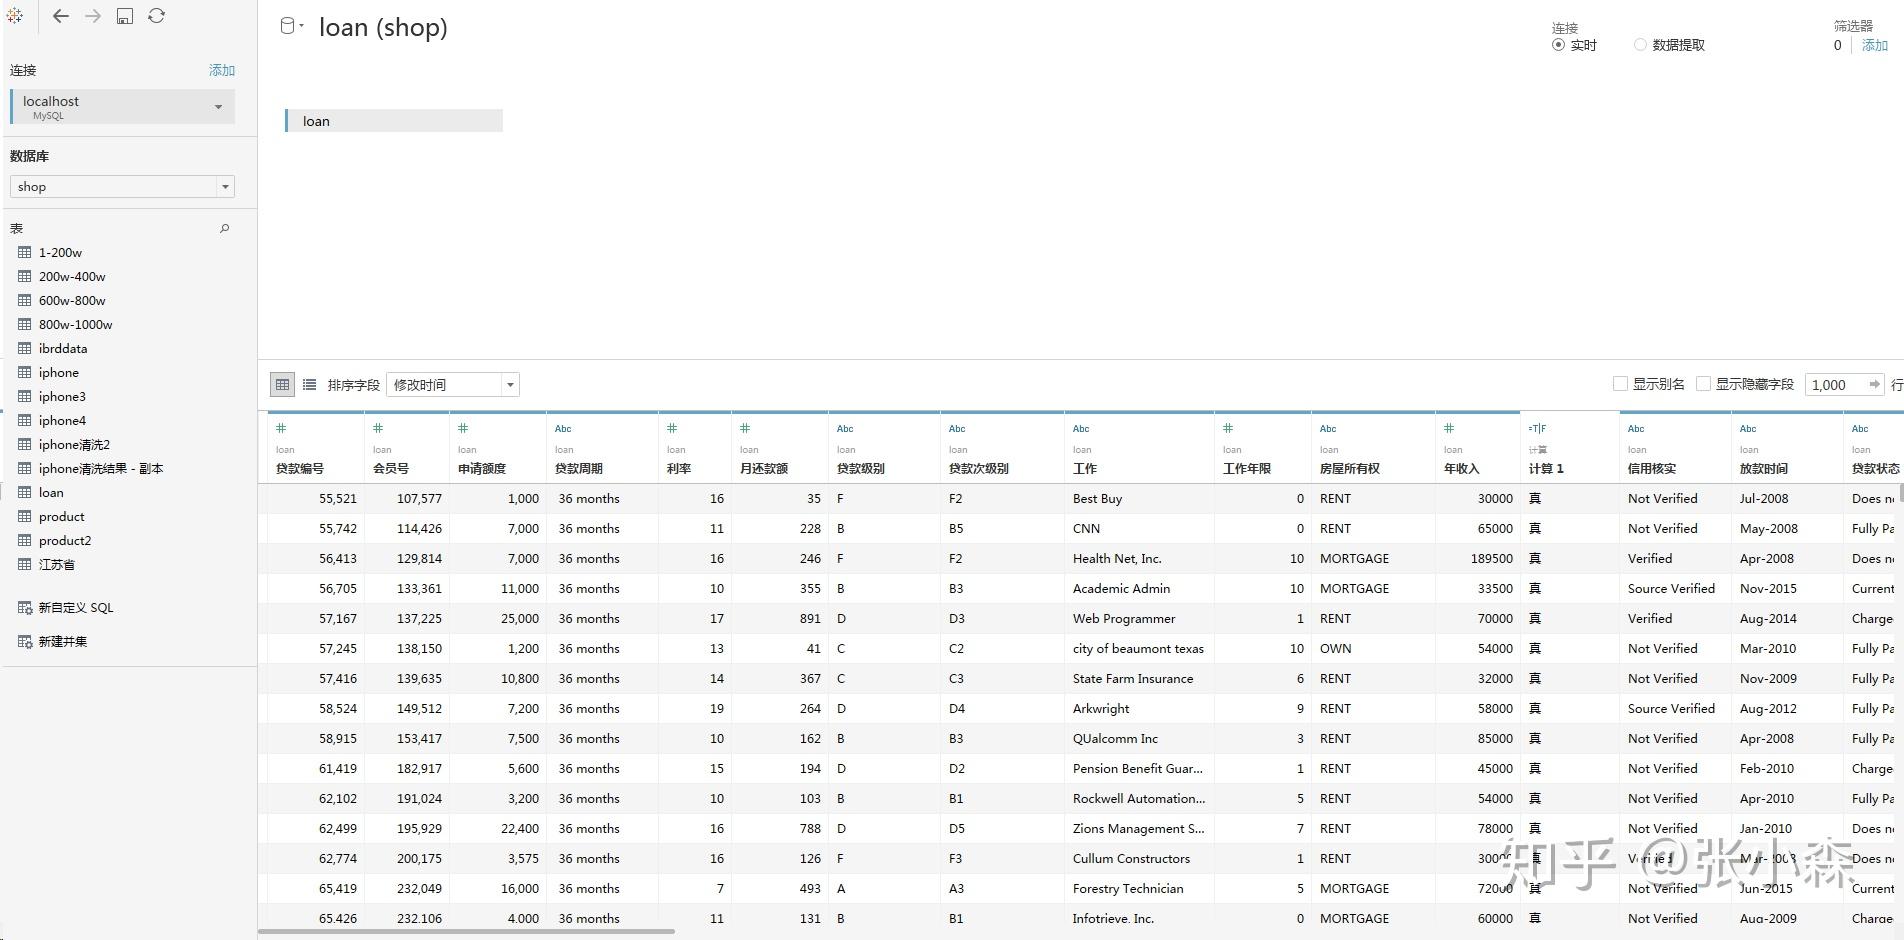Switch to grid view in the data preview
Viewport: 1904px width, 940px height.
pos(281,384)
